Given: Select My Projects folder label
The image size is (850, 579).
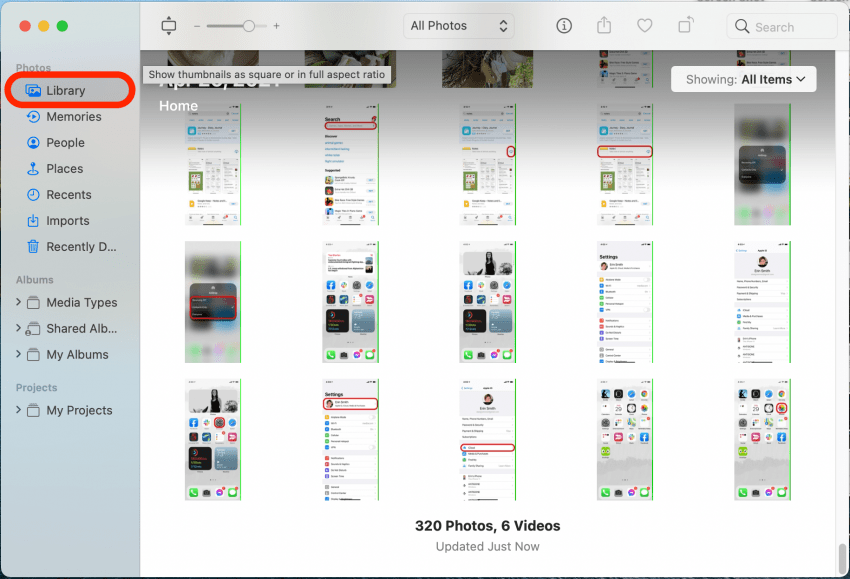Looking at the screenshot, I should click(x=80, y=410).
